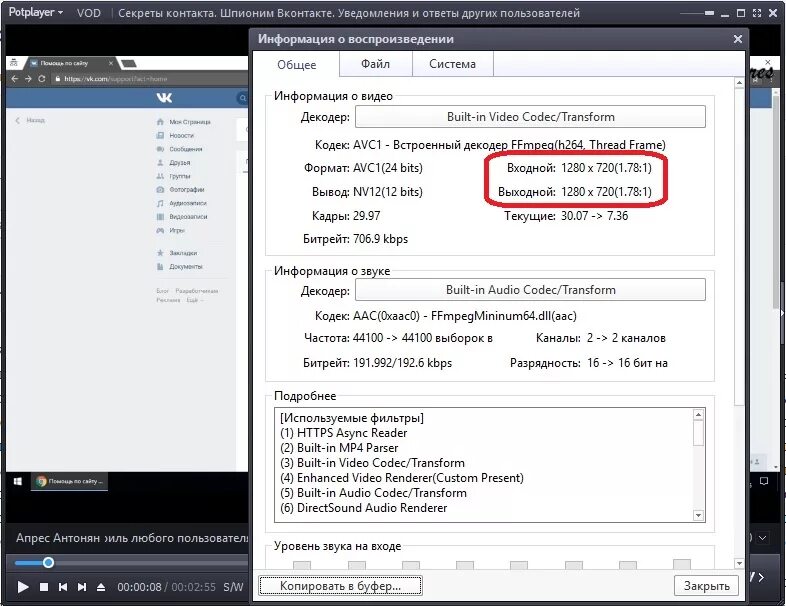Viewport: 786px width, 606px height.
Task: Click the browser address bar in video
Action: point(150,79)
